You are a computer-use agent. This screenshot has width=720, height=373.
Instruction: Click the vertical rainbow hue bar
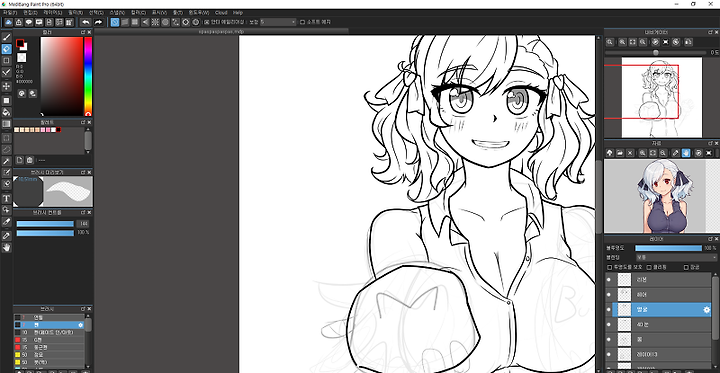click(x=88, y=76)
